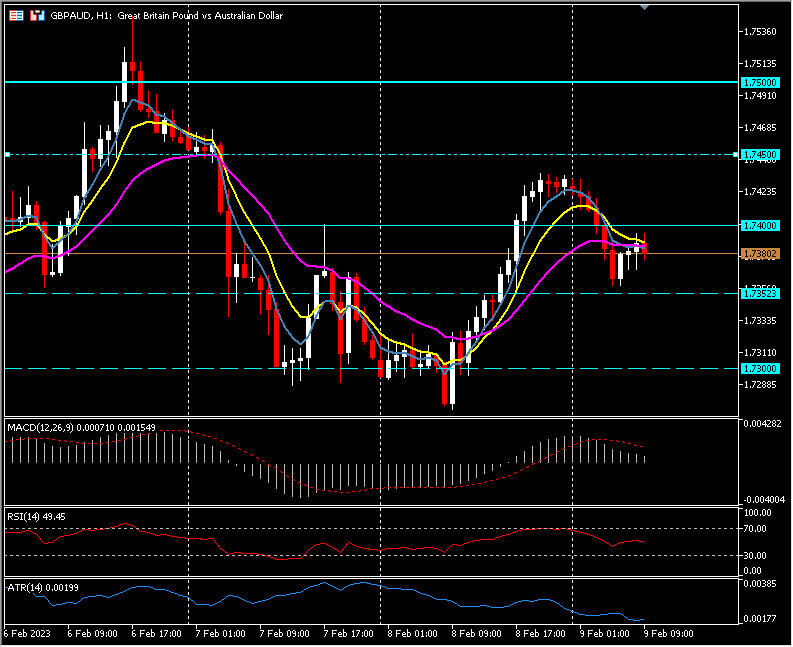The height and width of the screenshot is (647, 793).
Task: Select the left anchor handle of the 1.74500 line
Action: pos(7,155)
